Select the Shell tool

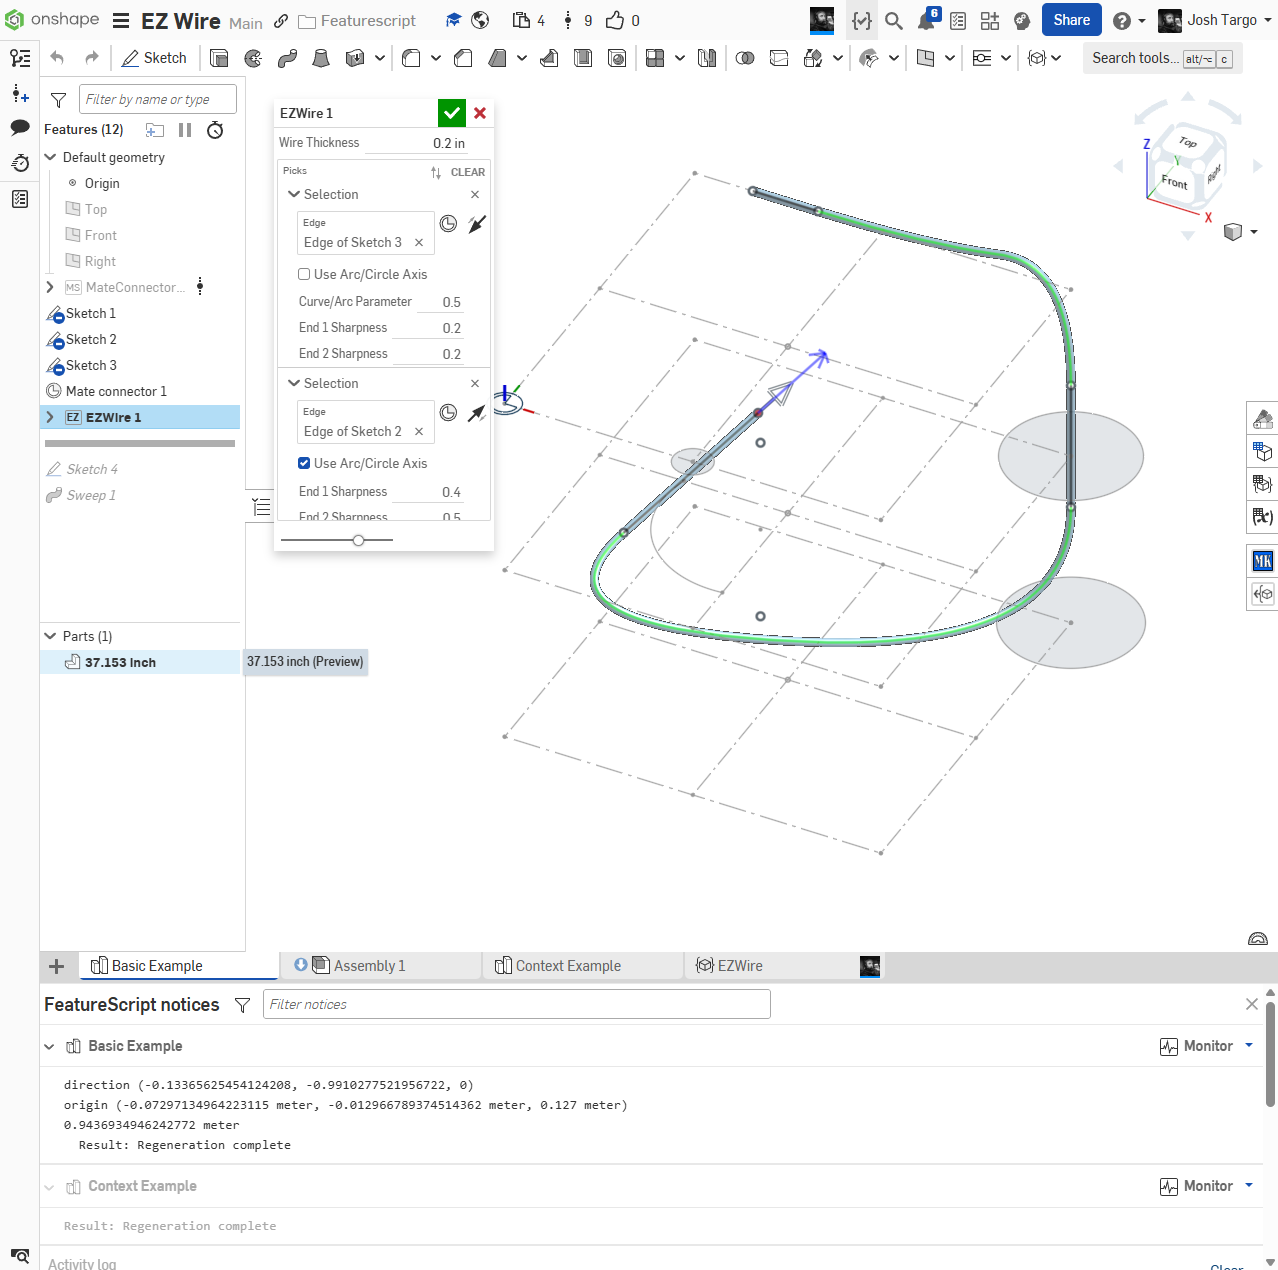583,58
